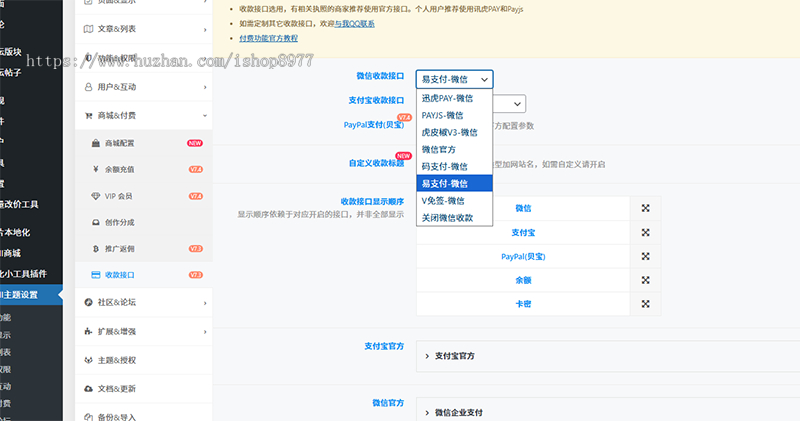
Task: Expand the 社区&论坛 sidebar section
Action: point(143,302)
